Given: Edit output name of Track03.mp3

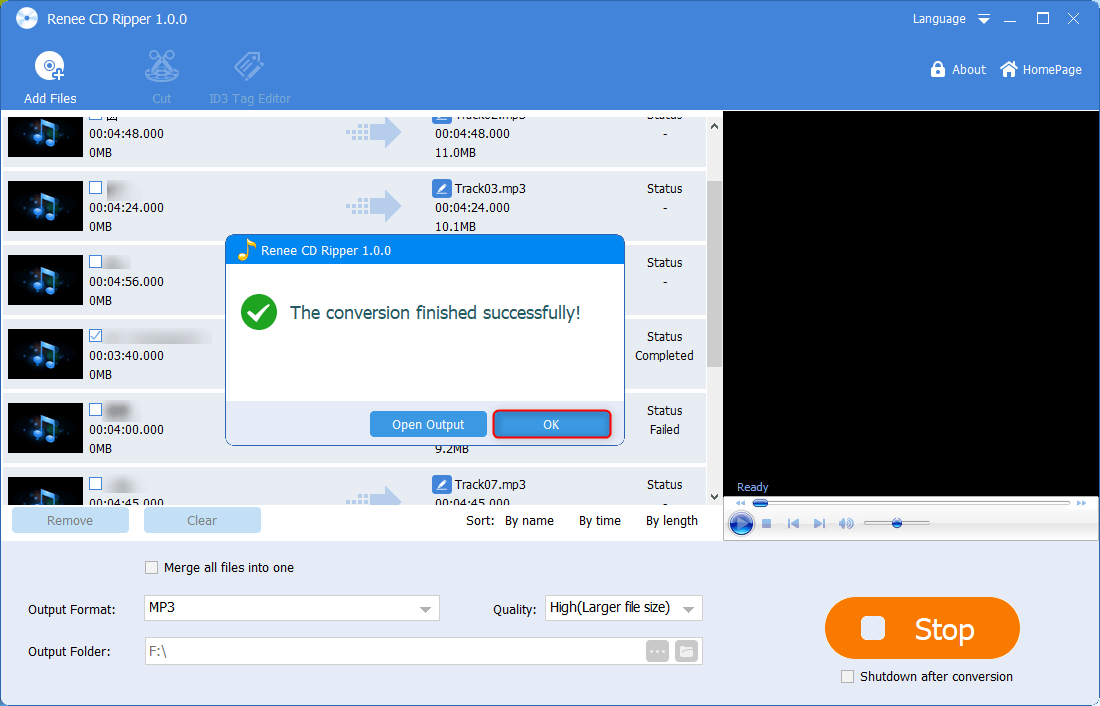Looking at the screenshot, I should (x=441, y=188).
